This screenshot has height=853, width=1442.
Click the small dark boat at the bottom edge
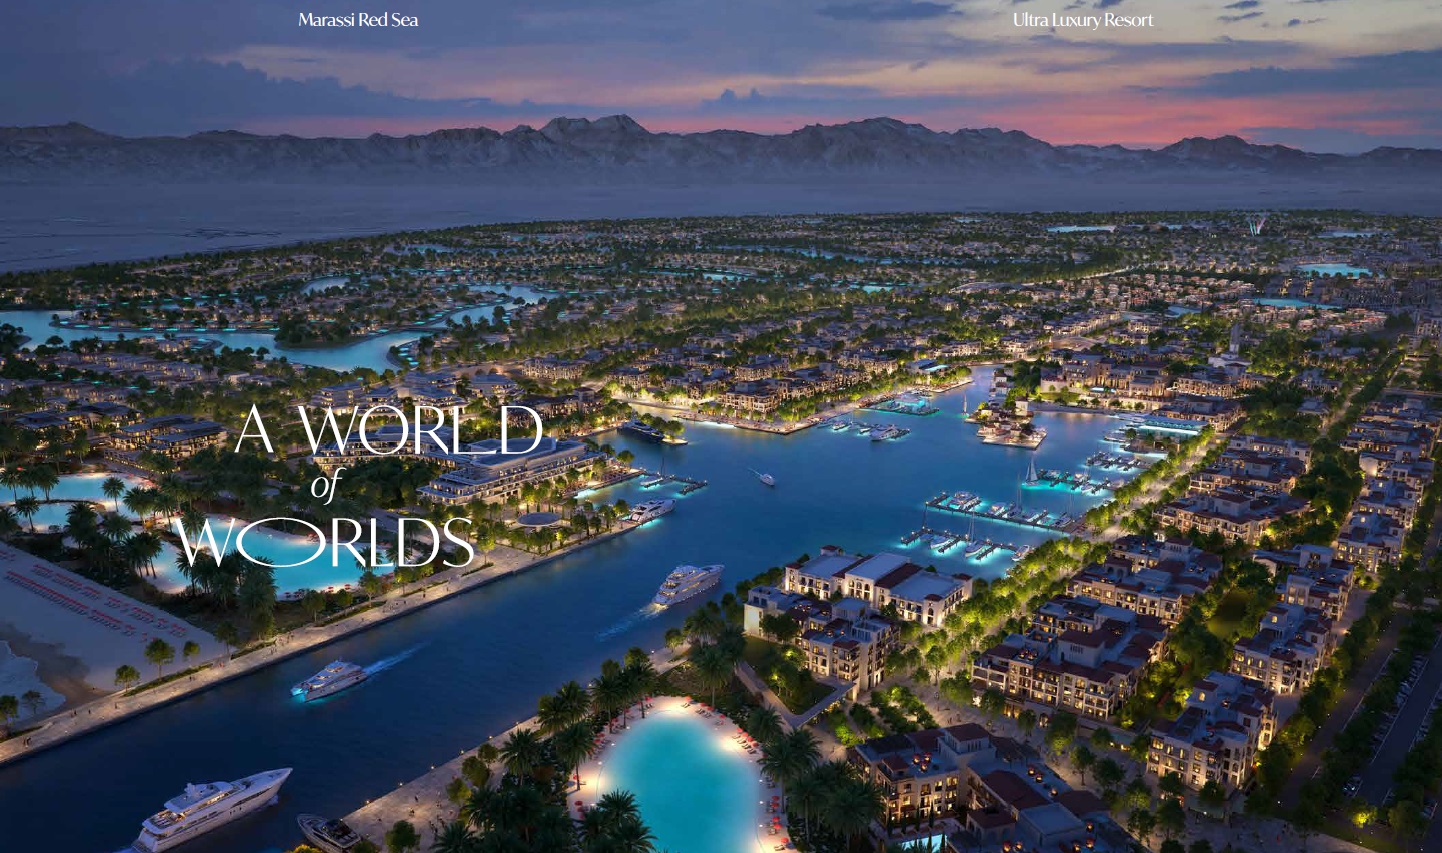click(329, 832)
